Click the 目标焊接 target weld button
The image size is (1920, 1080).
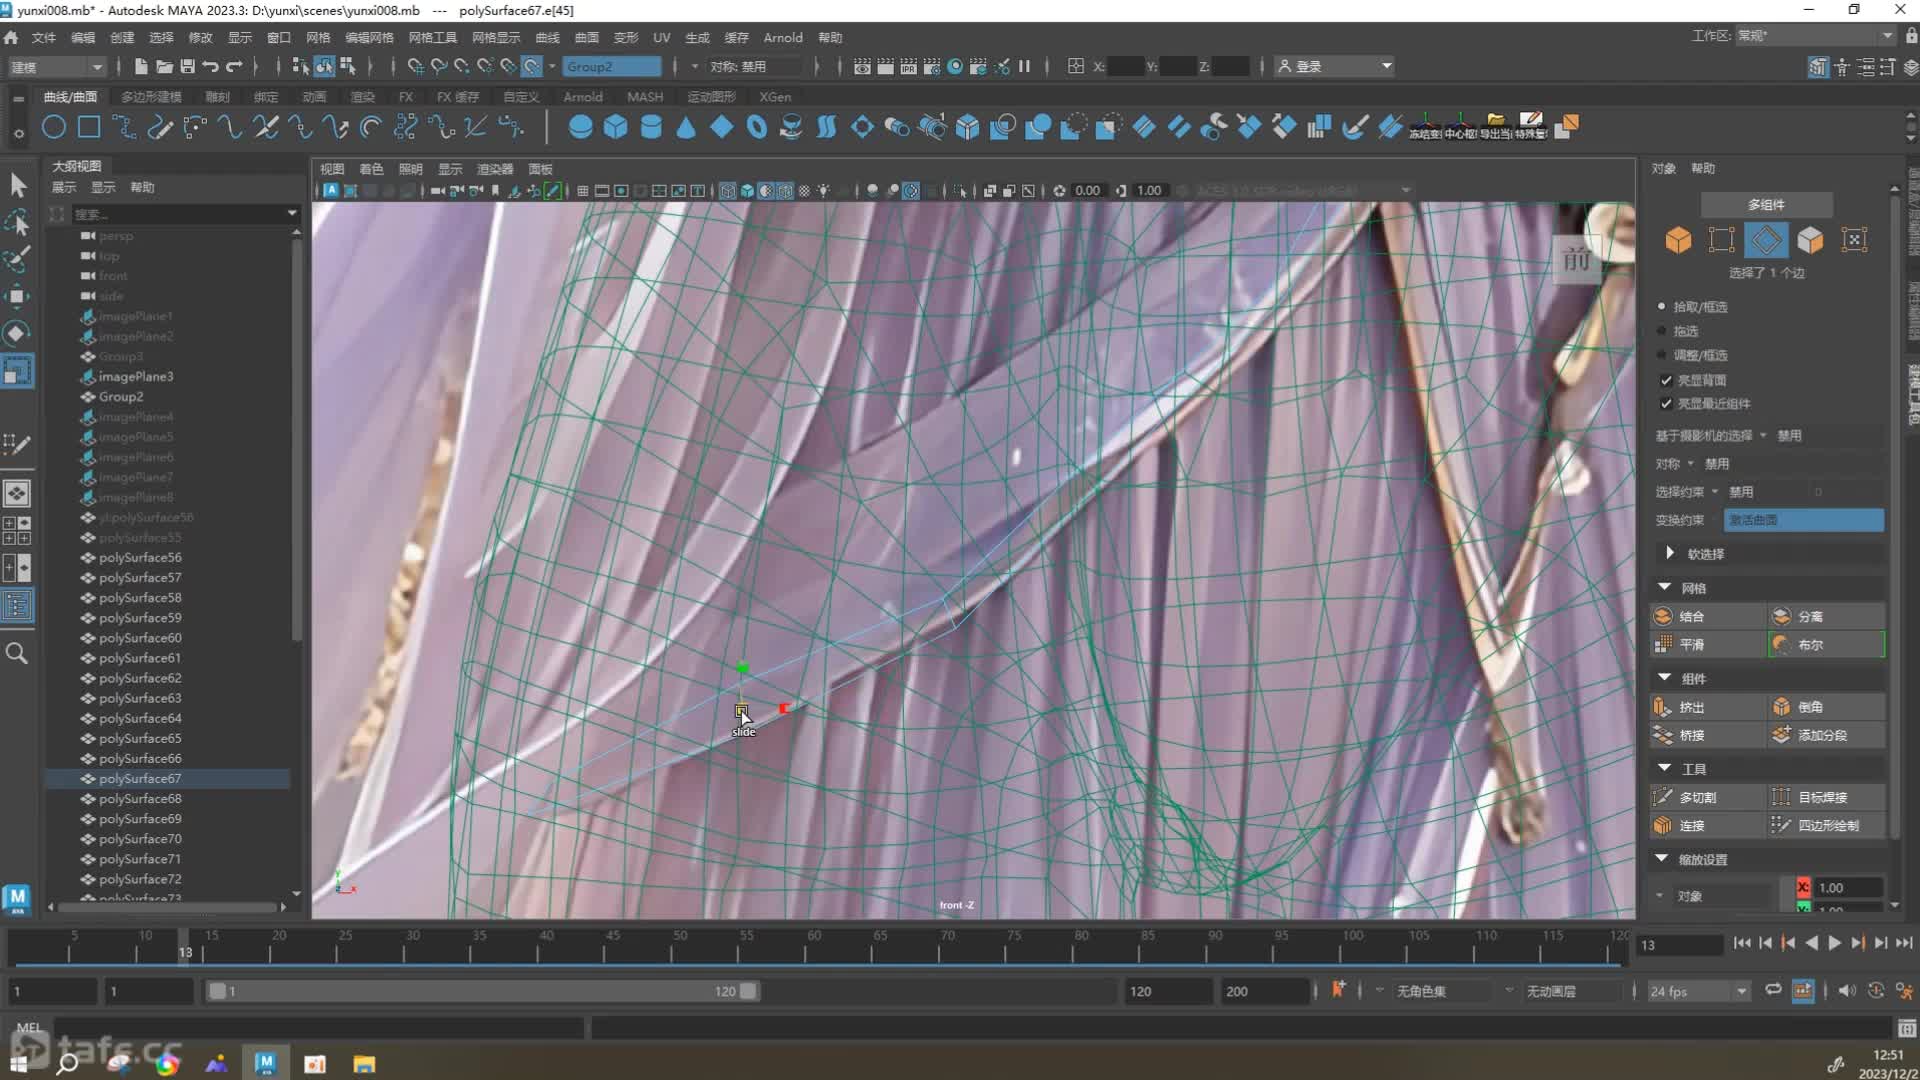(x=1826, y=797)
